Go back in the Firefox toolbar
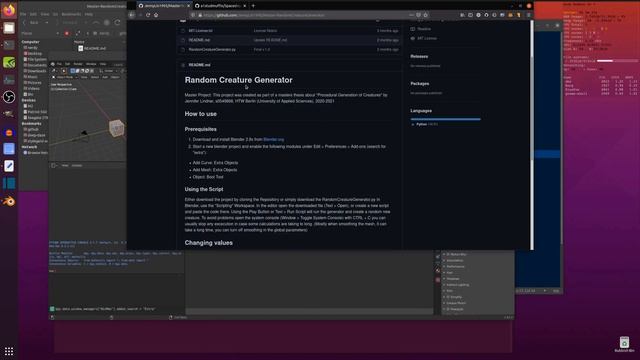 (x=131, y=15)
